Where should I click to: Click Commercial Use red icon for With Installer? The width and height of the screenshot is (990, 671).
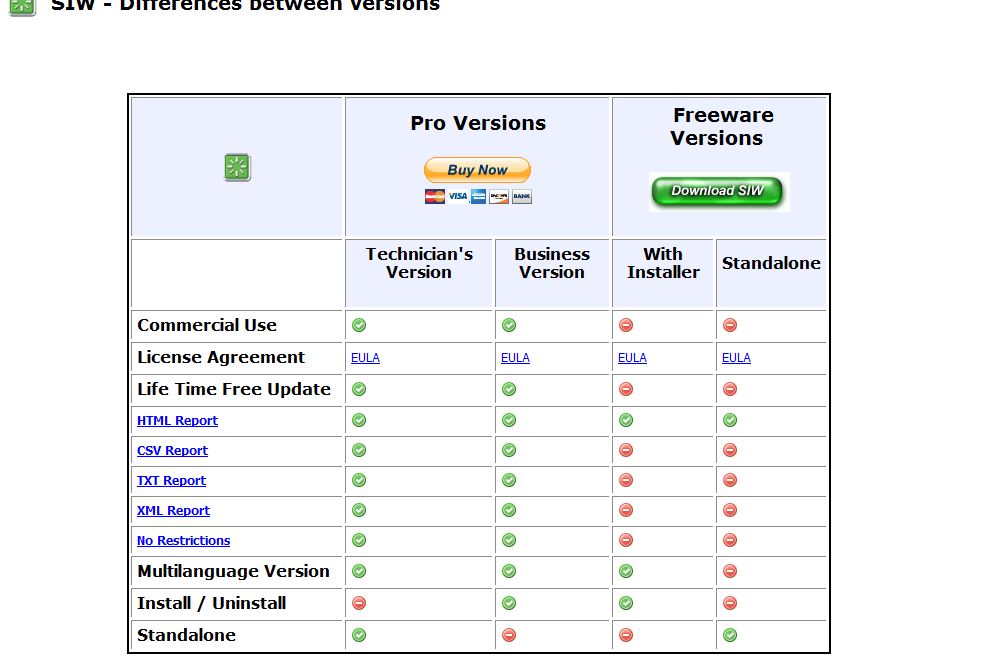pos(626,325)
